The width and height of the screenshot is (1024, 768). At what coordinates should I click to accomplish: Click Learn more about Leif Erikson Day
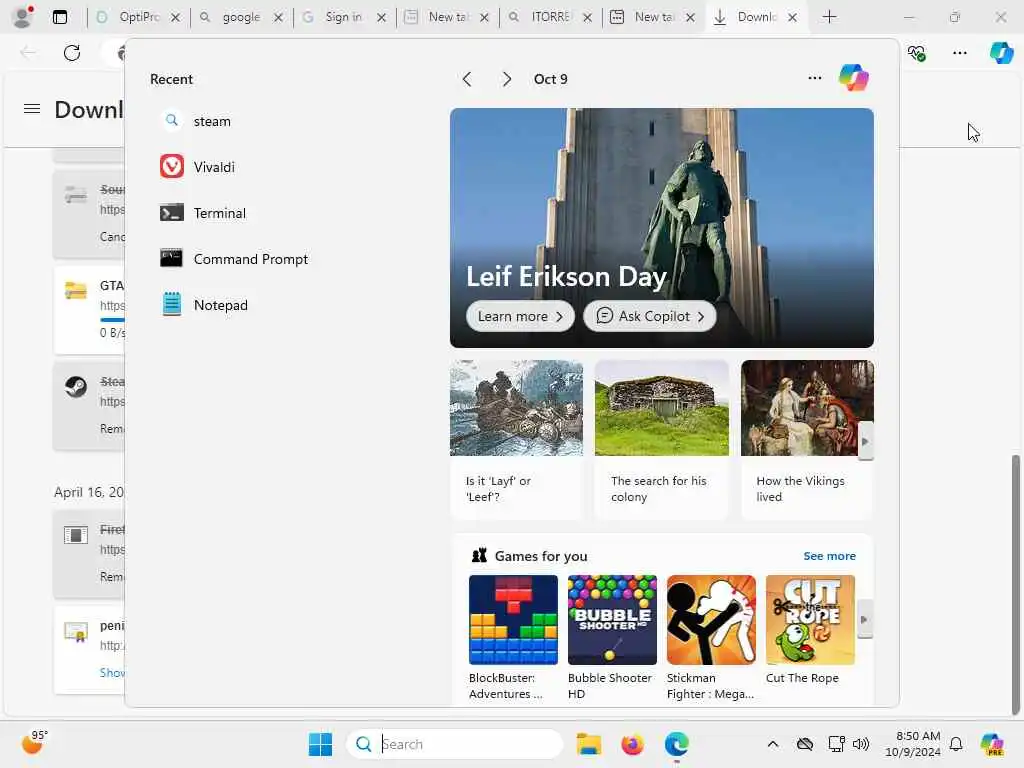tap(520, 316)
